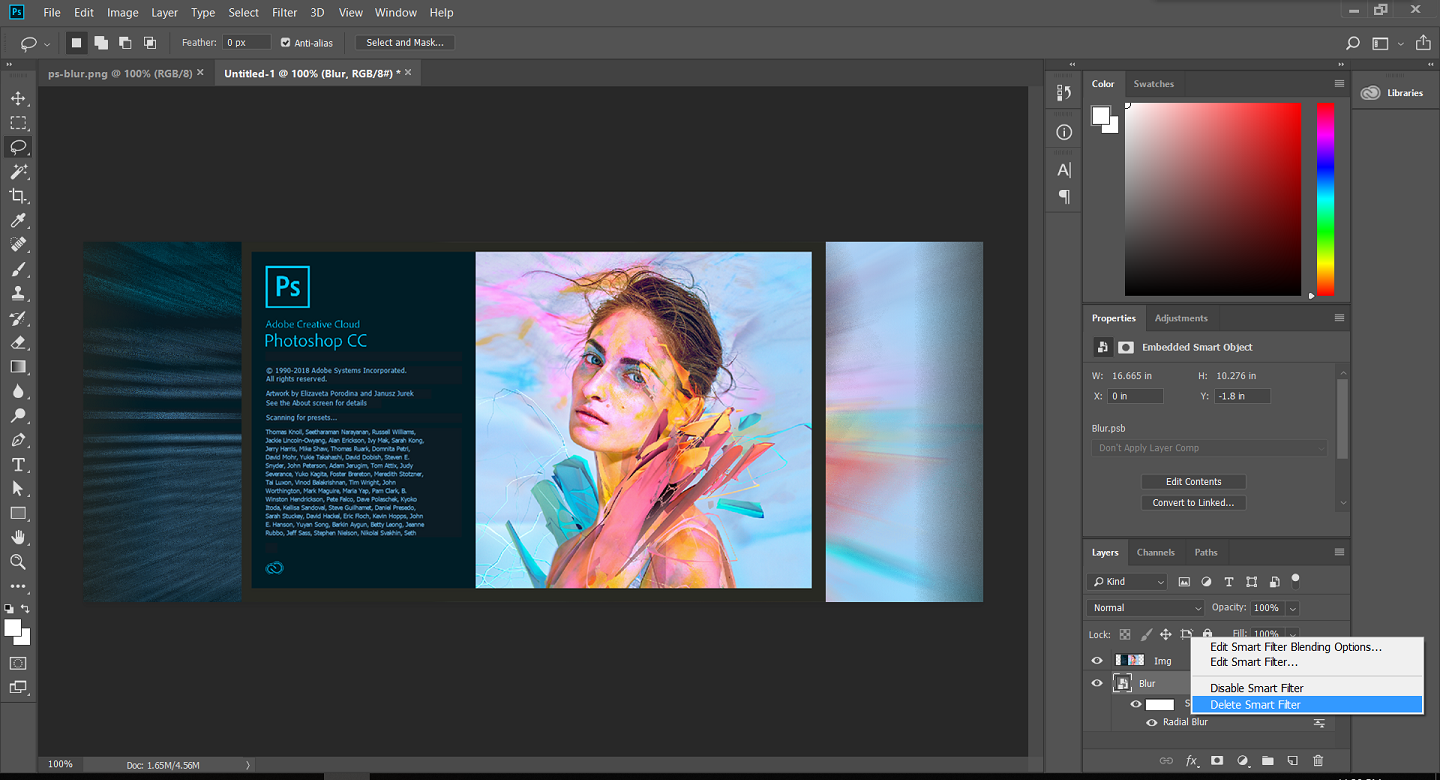Viewport: 1440px width, 780px height.
Task: Click the Change Screen Mode icon
Action: point(18,687)
